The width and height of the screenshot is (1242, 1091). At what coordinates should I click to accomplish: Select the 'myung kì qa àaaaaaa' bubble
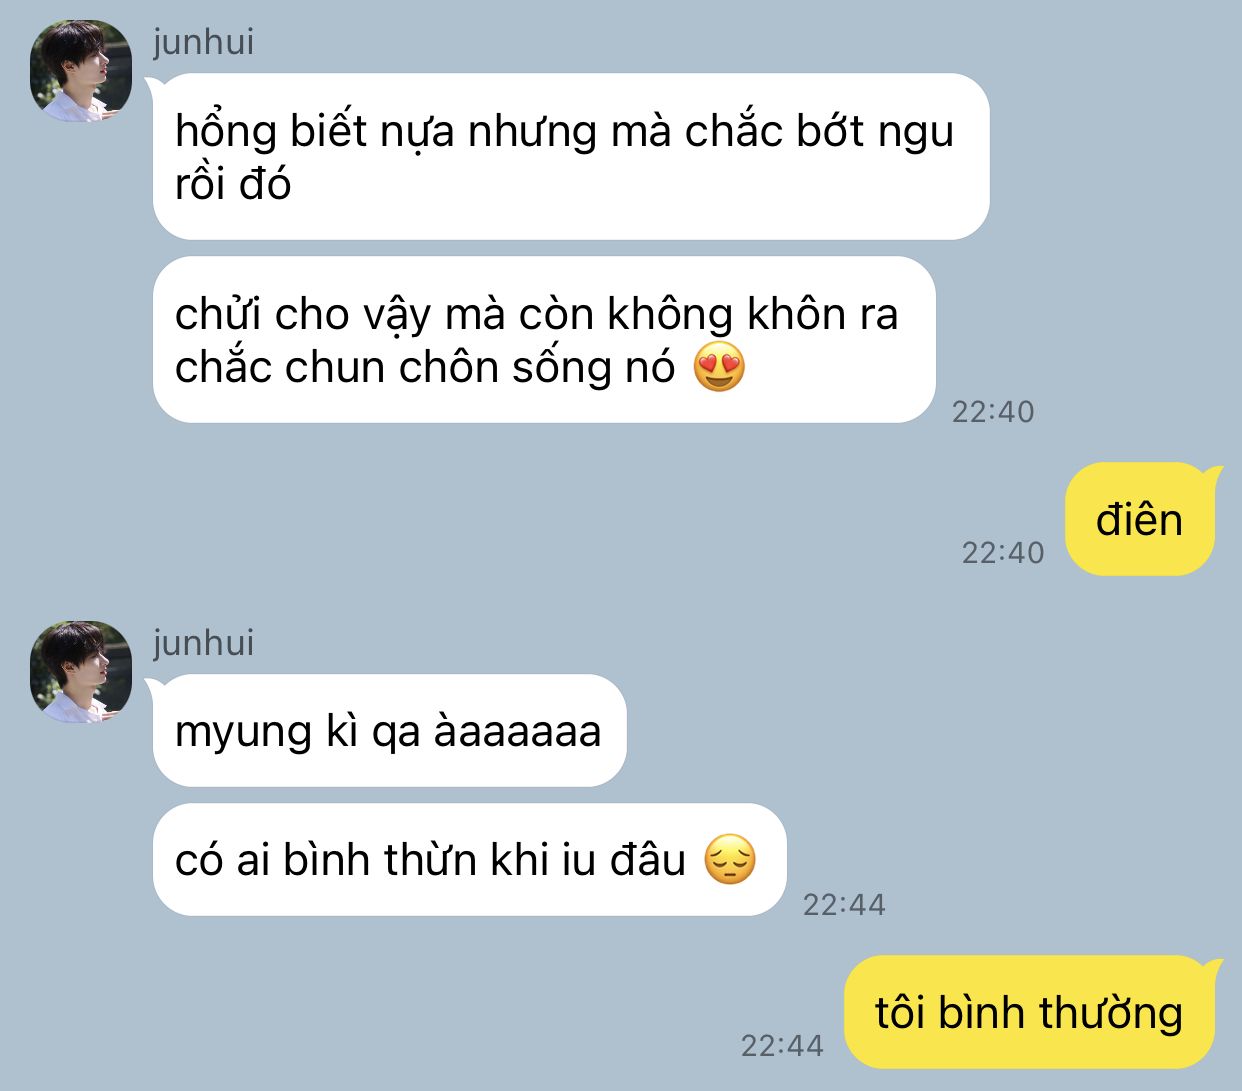coord(389,731)
